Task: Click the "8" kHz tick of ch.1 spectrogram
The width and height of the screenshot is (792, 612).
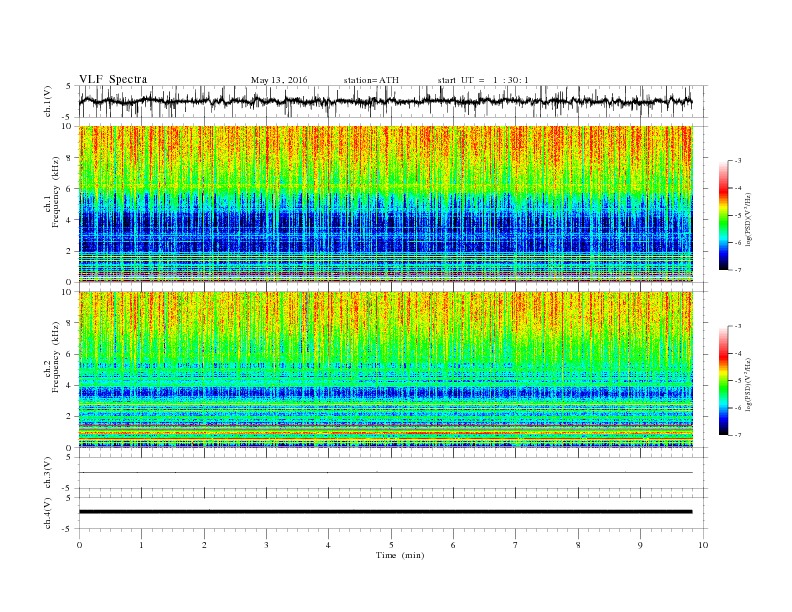Action: coord(69,158)
